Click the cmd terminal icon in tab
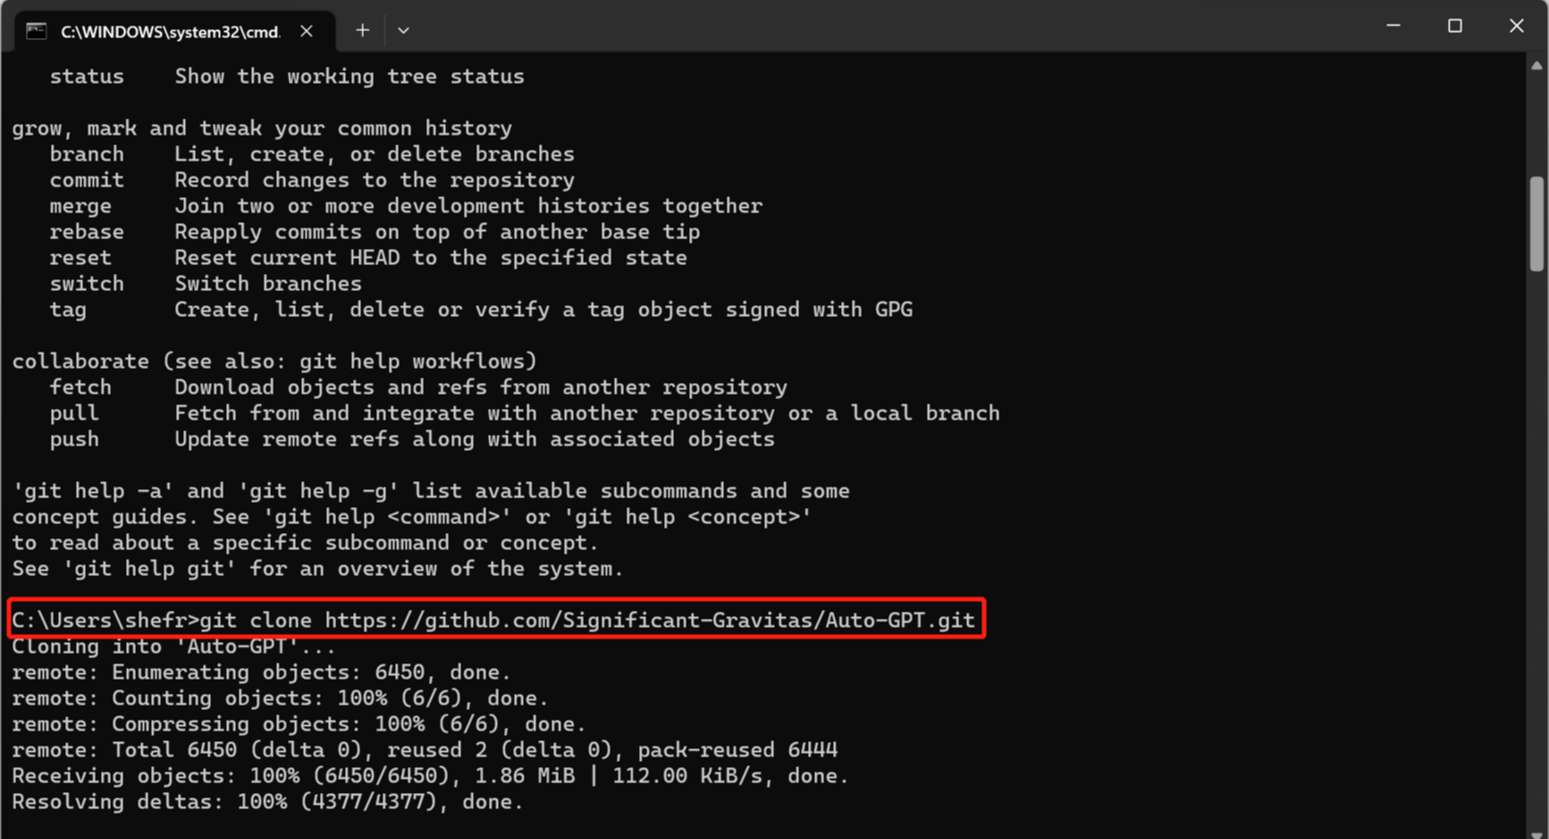 click(x=36, y=31)
